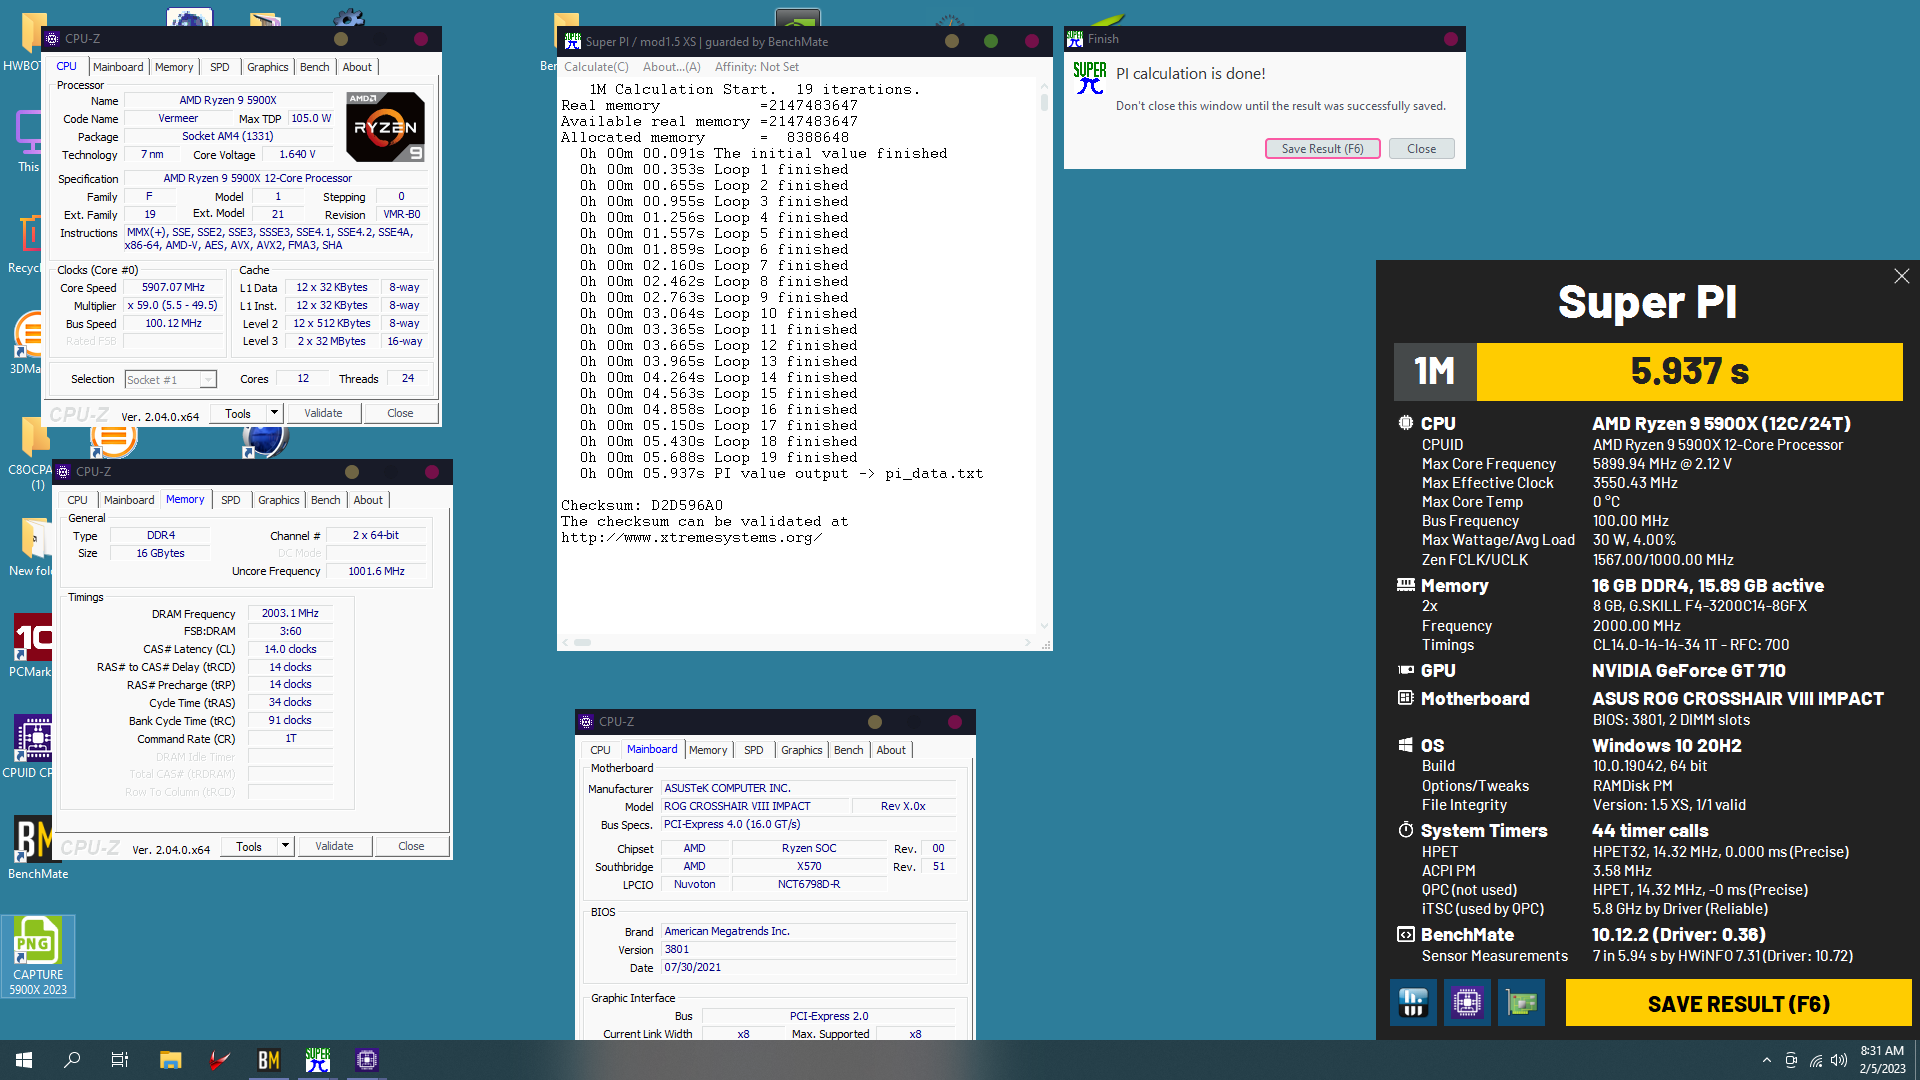Open Bench tab in top CPU-Z window
1920x1080 pixels.
pos(314,67)
